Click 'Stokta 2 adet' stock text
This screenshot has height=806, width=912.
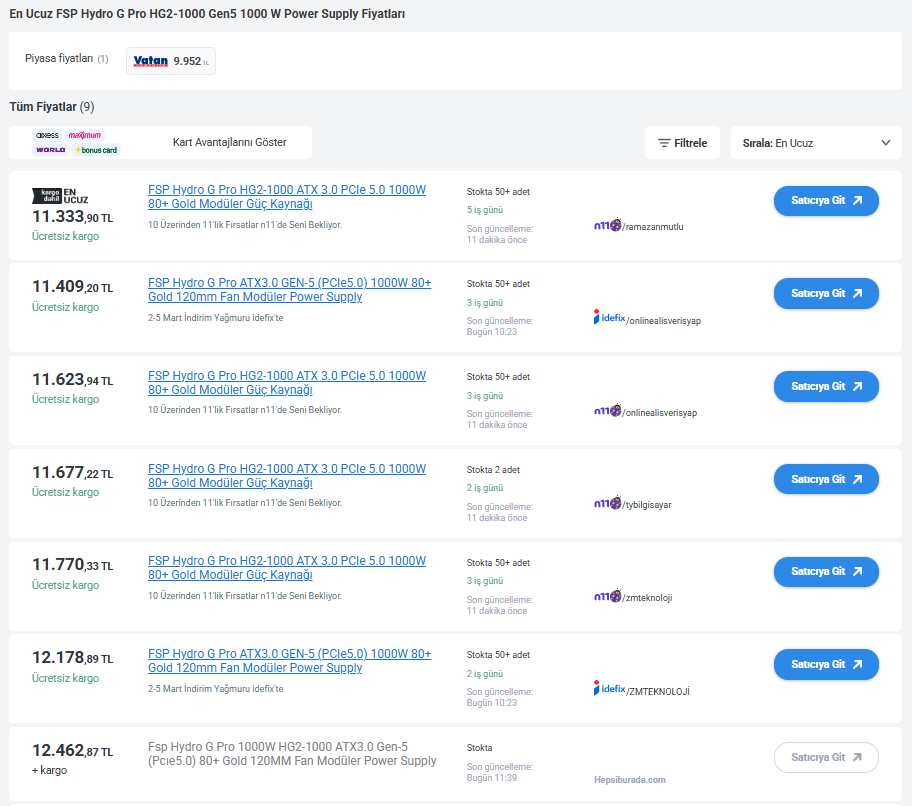pos(493,470)
